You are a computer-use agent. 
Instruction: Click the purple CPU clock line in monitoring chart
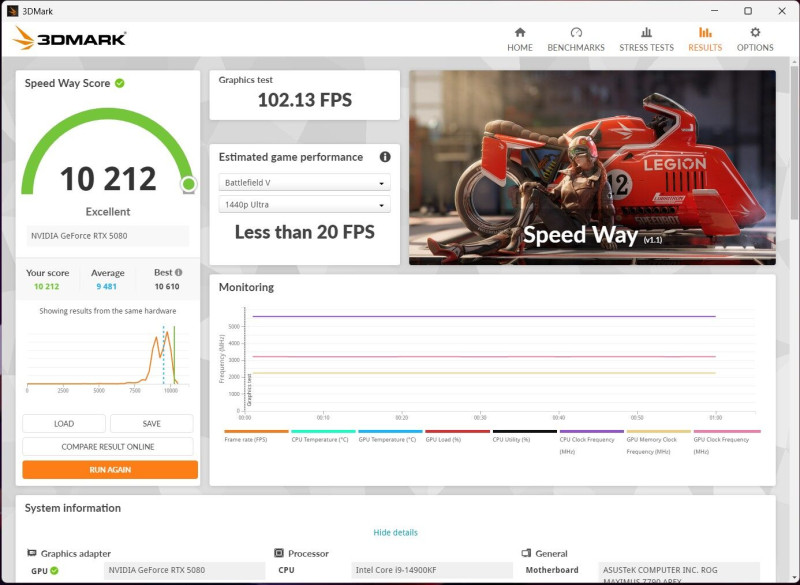click(484, 316)
